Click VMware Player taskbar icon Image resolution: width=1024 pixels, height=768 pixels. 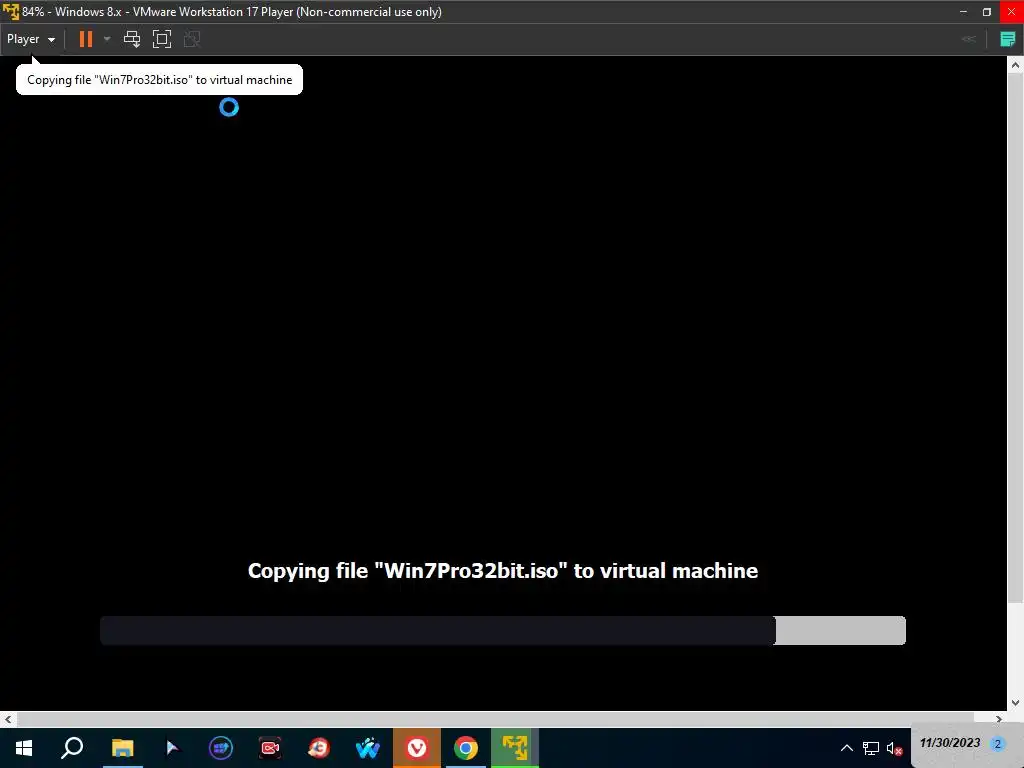pos(515,748)
